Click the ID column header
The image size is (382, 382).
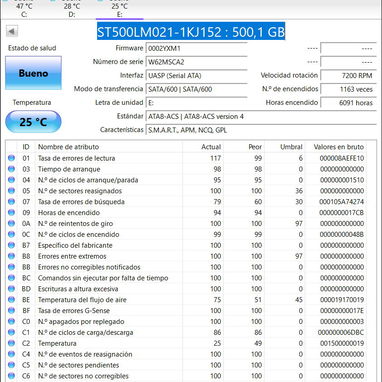coord(26,147)
